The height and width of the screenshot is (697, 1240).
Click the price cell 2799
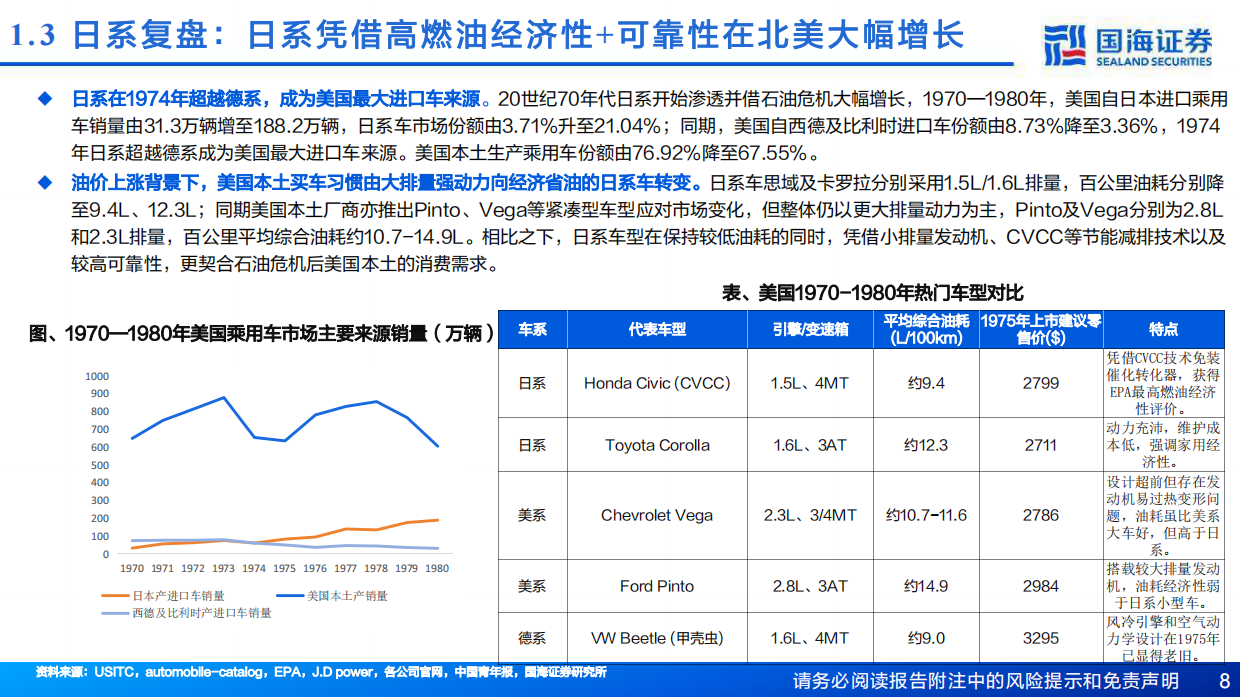tap(1040, 383)
